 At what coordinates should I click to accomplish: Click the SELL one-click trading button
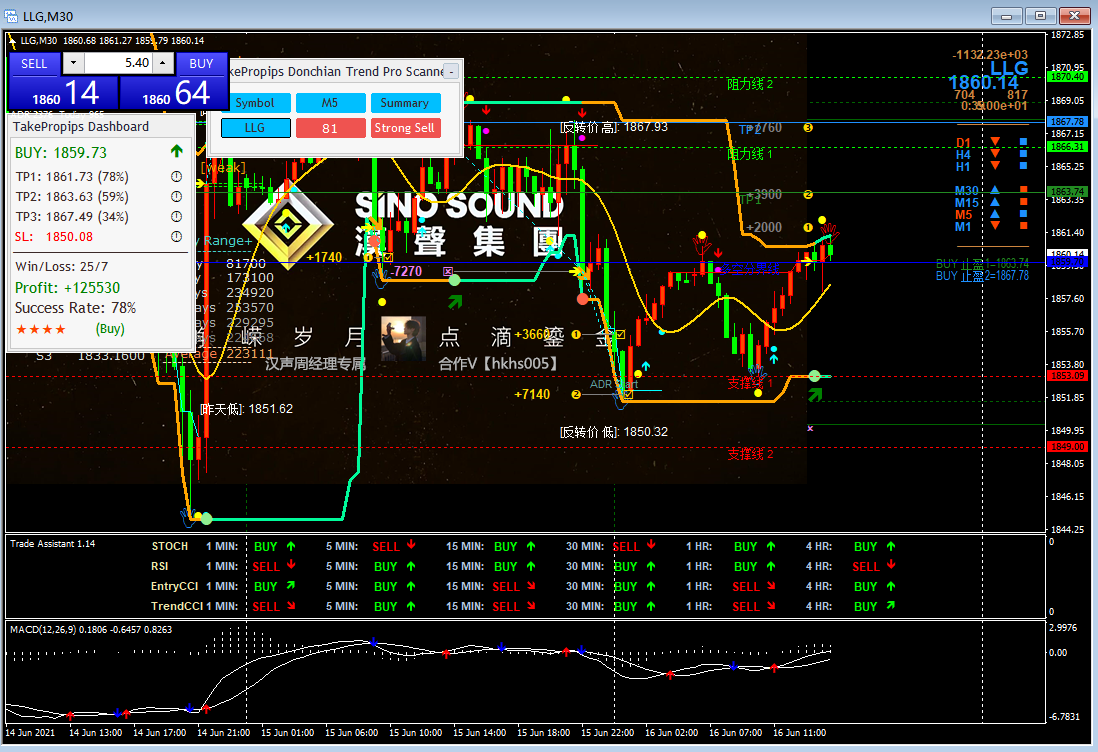click(34, 64)
